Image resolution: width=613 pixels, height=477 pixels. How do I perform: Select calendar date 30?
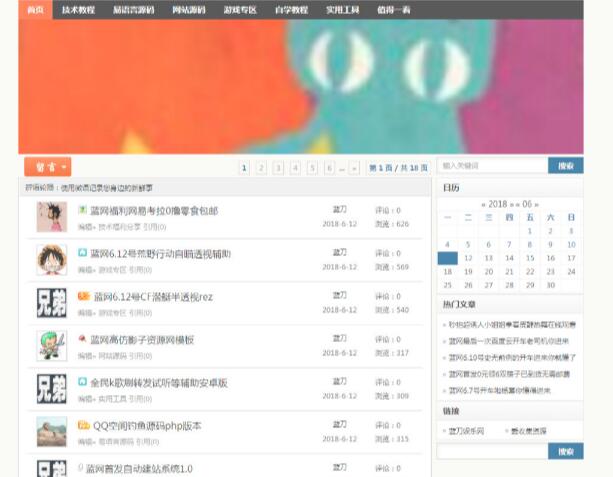click(x=550, y=285)
